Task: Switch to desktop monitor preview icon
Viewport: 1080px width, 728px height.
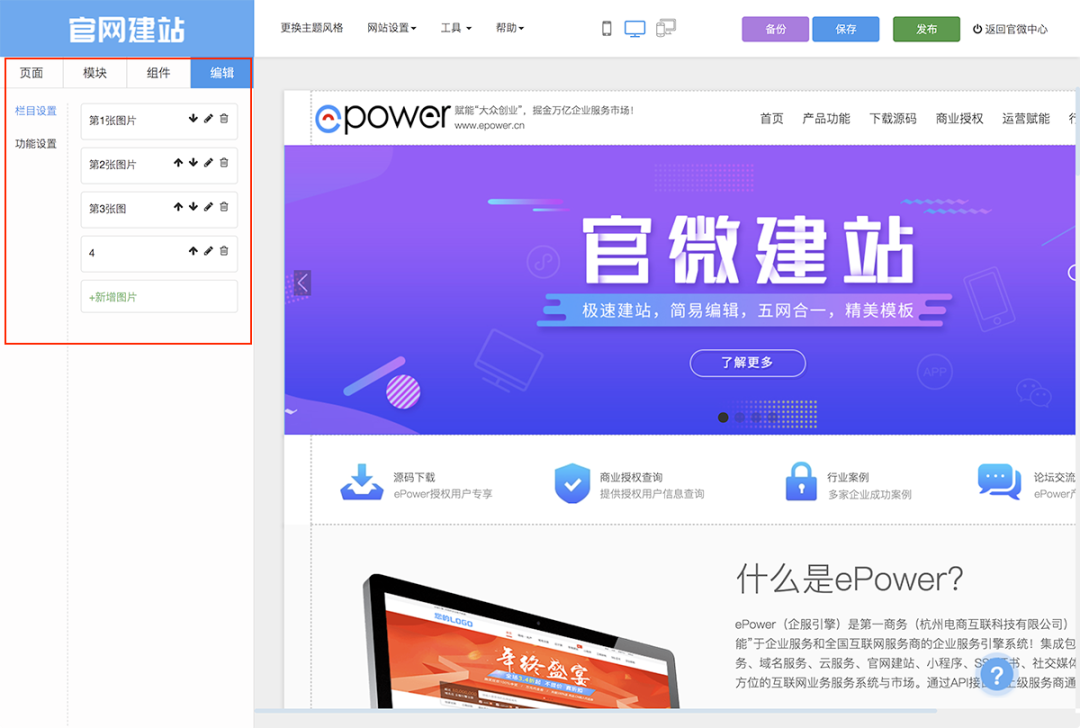Action: 635,28
